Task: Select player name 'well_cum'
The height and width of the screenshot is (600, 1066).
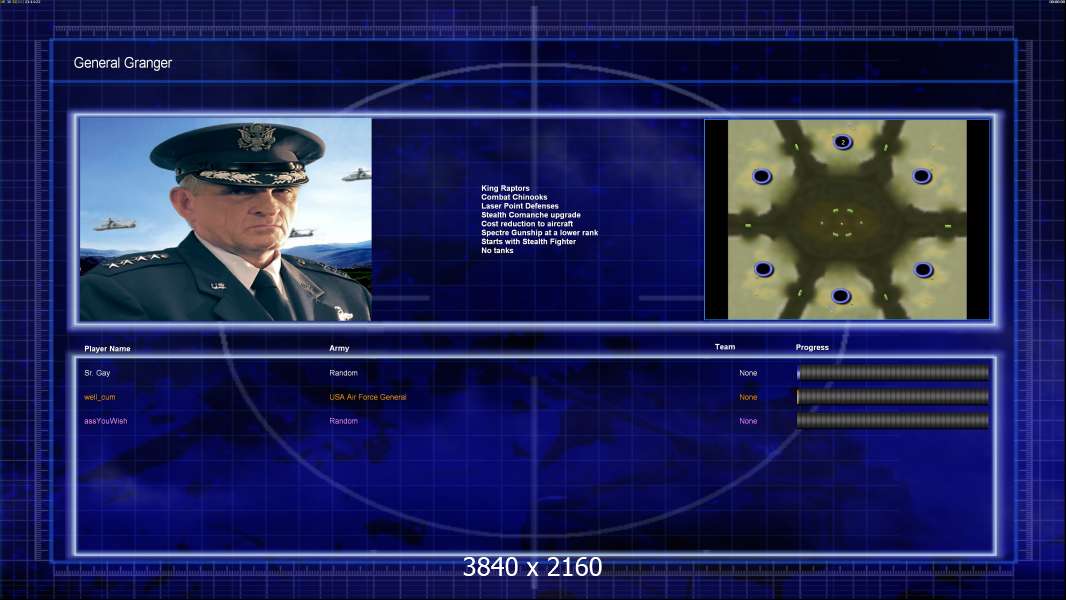Action: click(100, 397)
